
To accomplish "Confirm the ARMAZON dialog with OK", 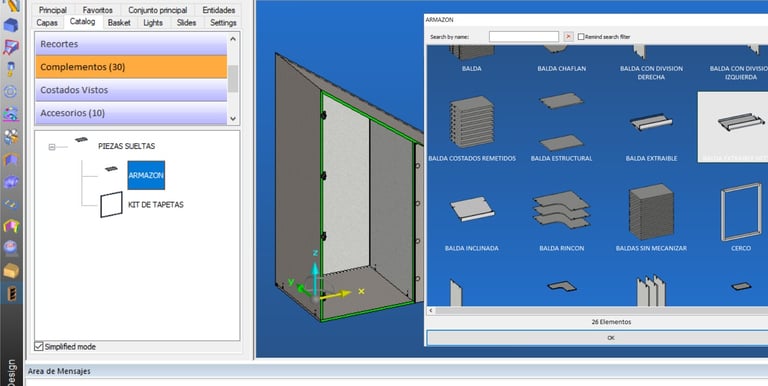I will (x=597, y=338).
